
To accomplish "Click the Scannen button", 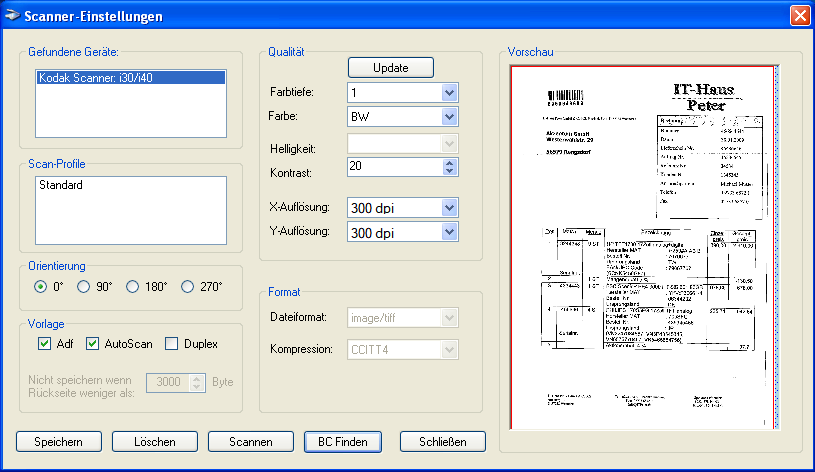I will coord(251,442).
